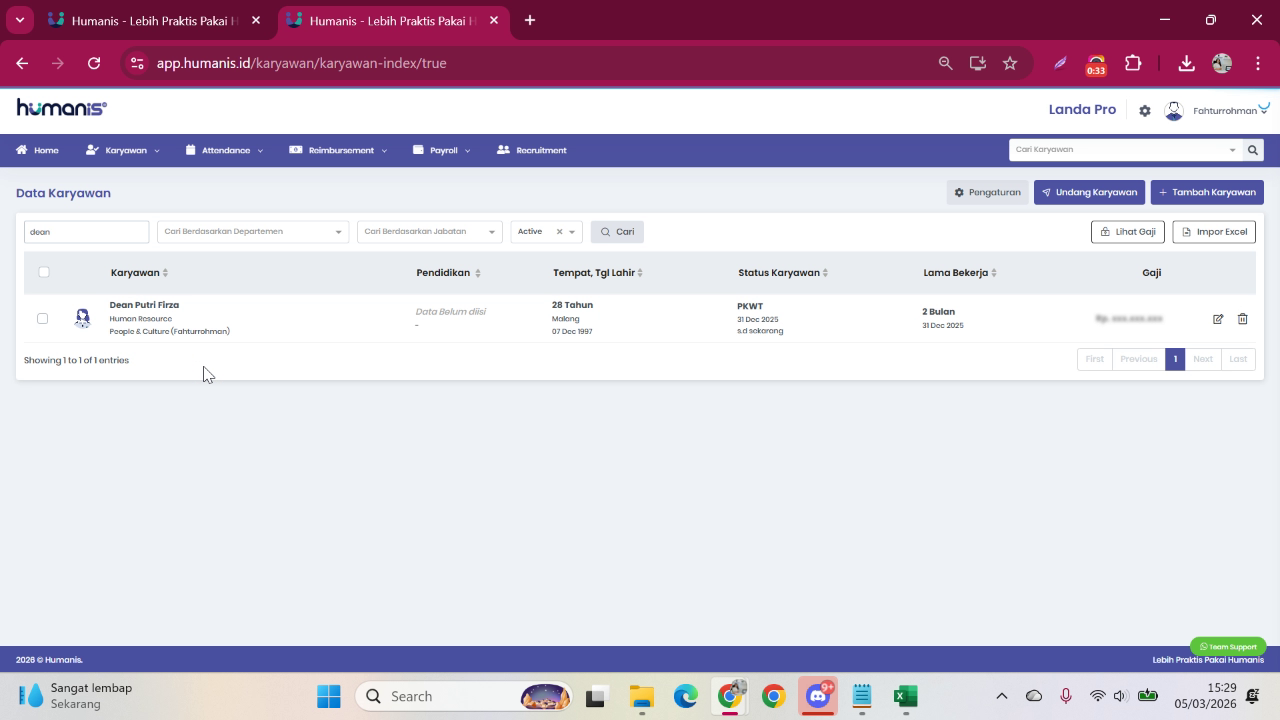Open employee name Dean Putri Firza
1280x720 pixels.
click(x=144, y=305)
